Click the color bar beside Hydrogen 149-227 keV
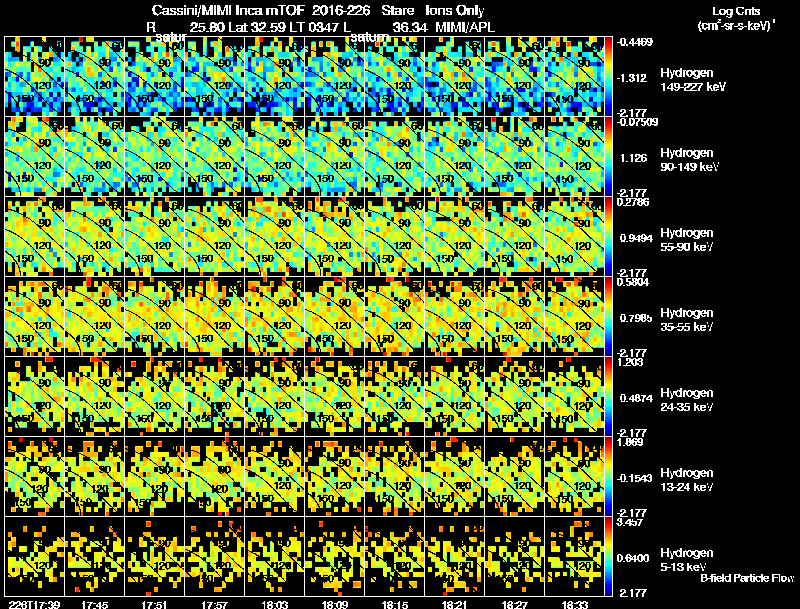The image size is (800, 609). pos(608,76)
